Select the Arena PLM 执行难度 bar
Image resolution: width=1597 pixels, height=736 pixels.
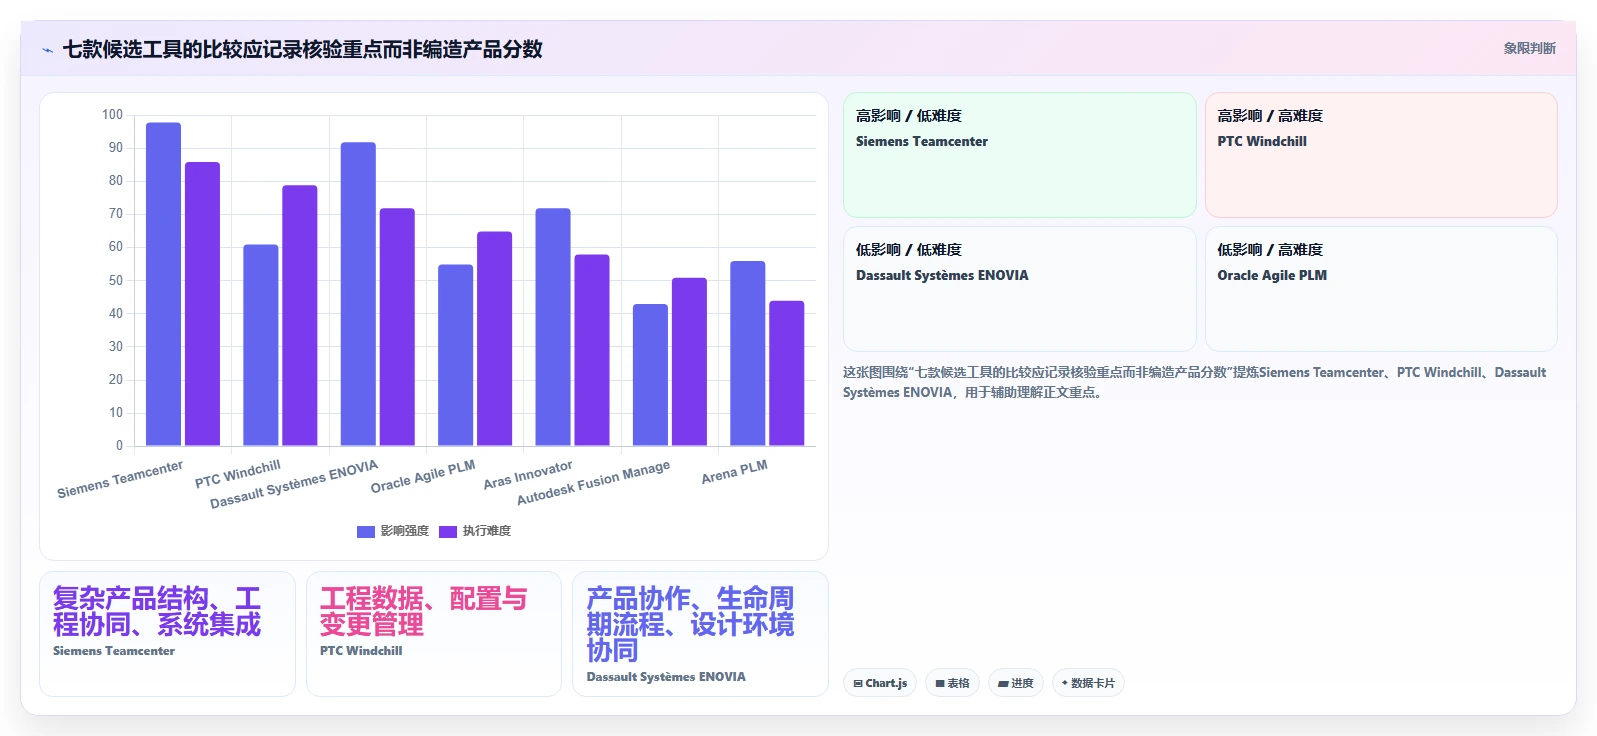786,373
